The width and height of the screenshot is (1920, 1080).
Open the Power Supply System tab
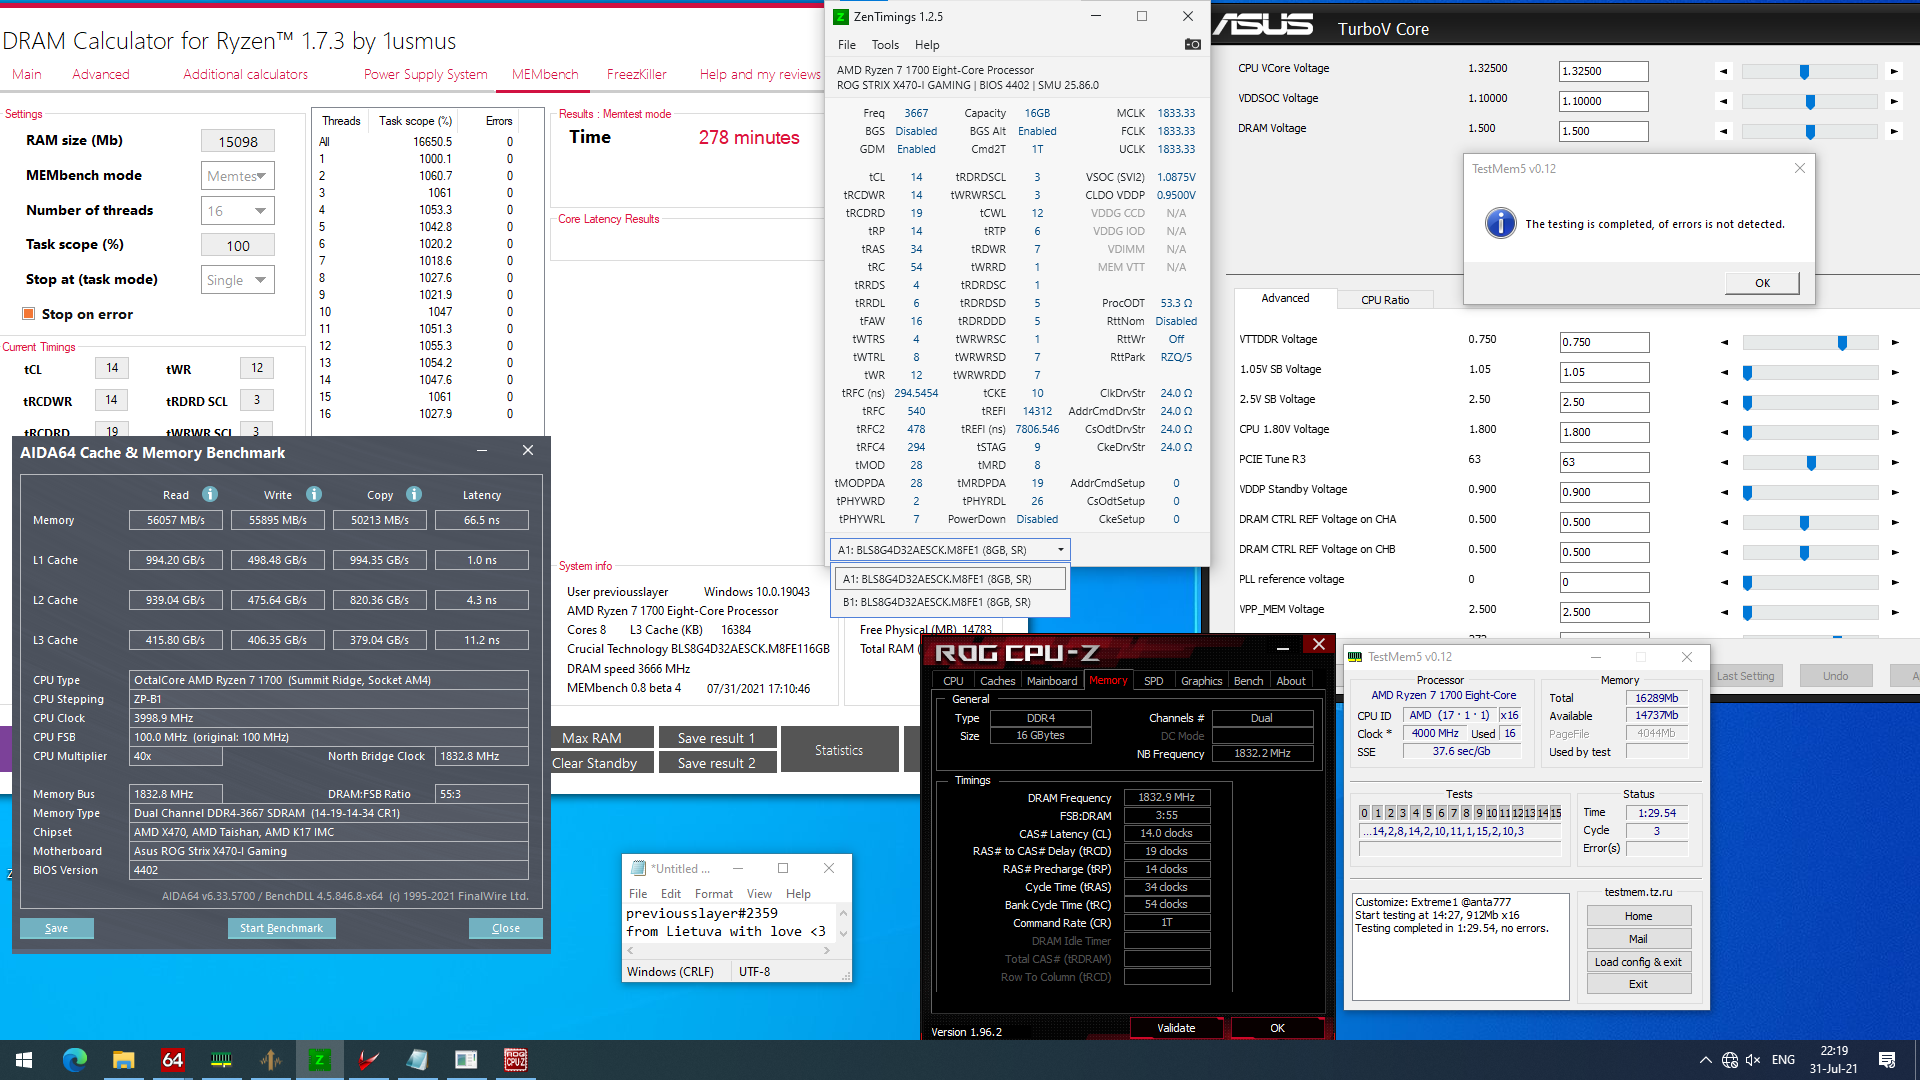click(425, 74)
